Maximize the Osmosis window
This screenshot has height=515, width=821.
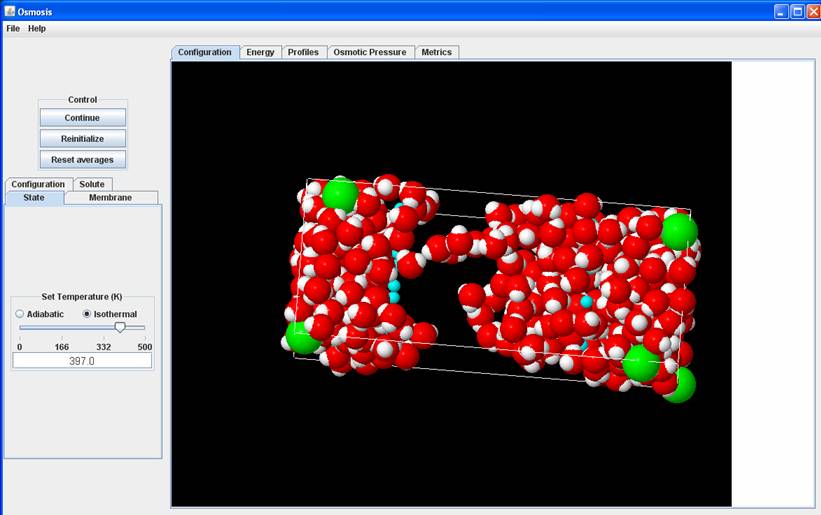[x=796, y=11]
